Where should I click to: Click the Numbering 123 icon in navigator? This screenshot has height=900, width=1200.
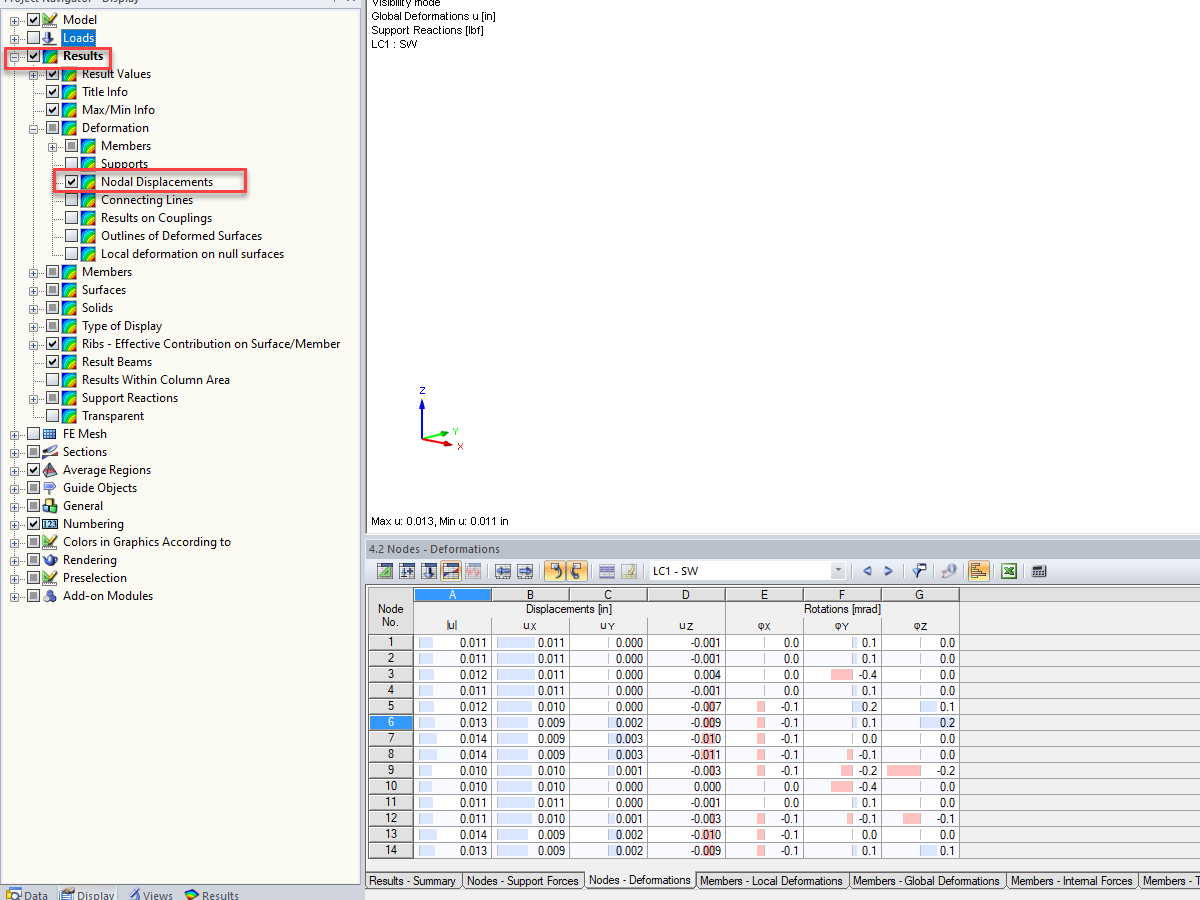click(51, 524)
